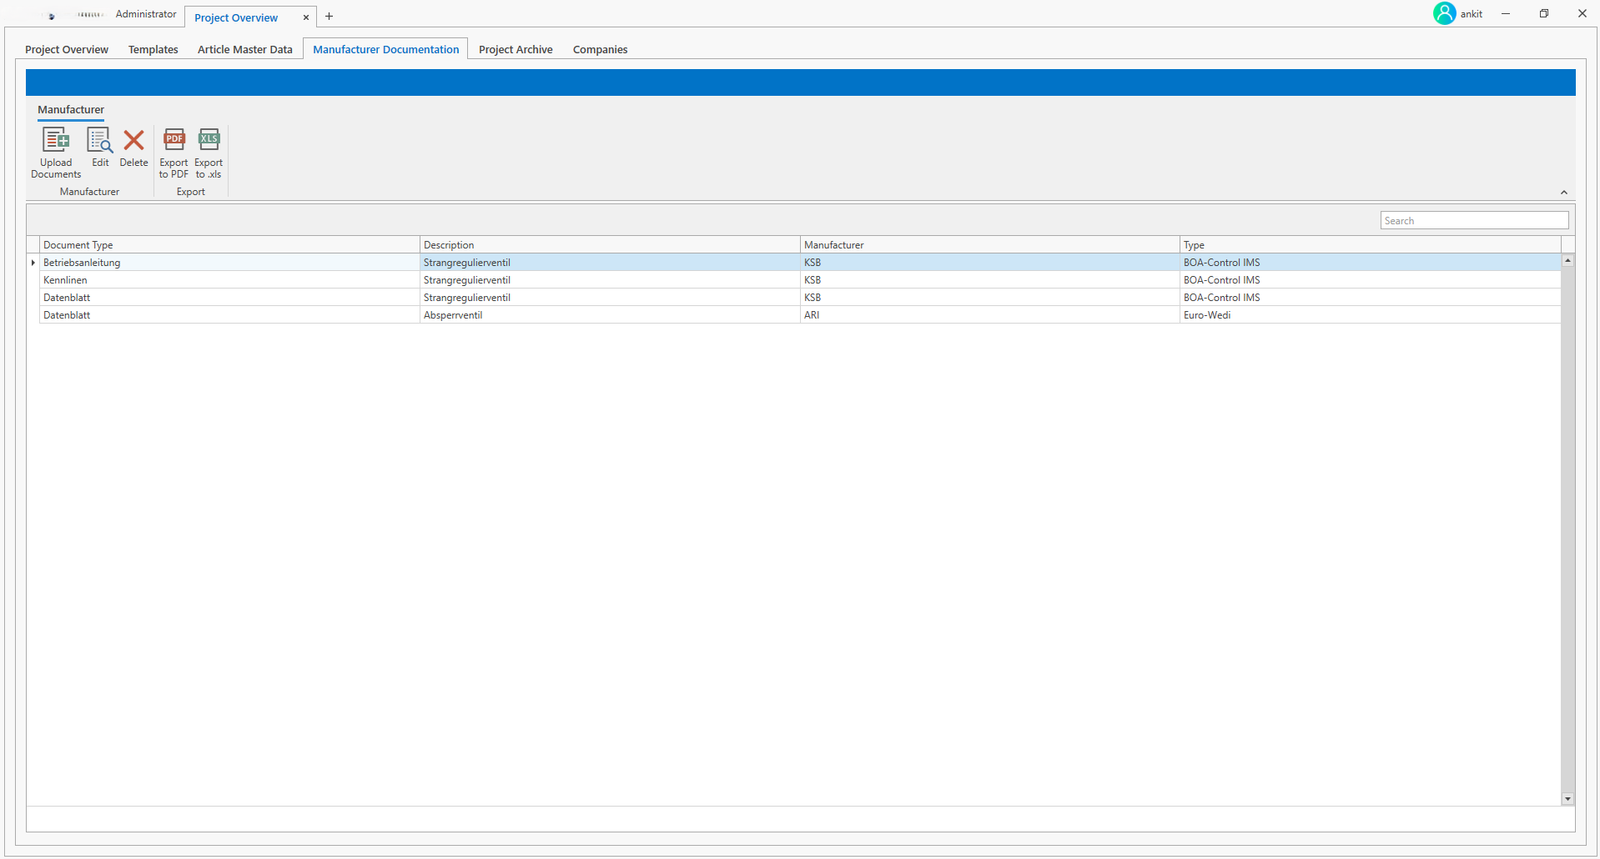Screen dimensions: 1600x859
Task: Sort by the Document Type column header
Action: pos(228,245)
